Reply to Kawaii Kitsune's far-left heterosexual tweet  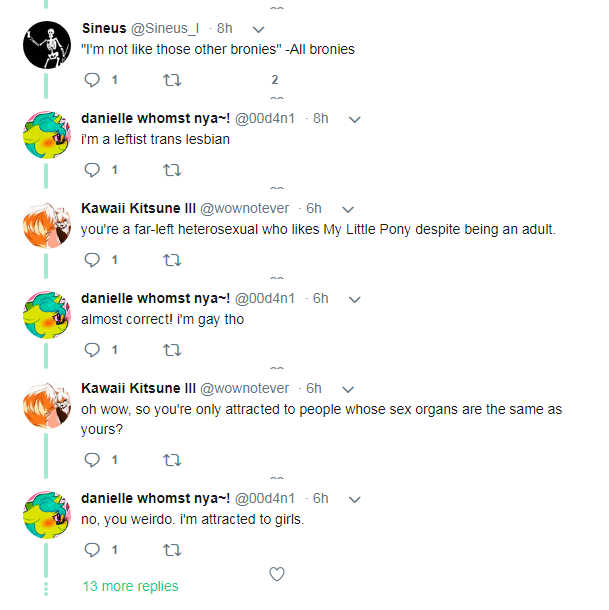click(x=92, y=260)
